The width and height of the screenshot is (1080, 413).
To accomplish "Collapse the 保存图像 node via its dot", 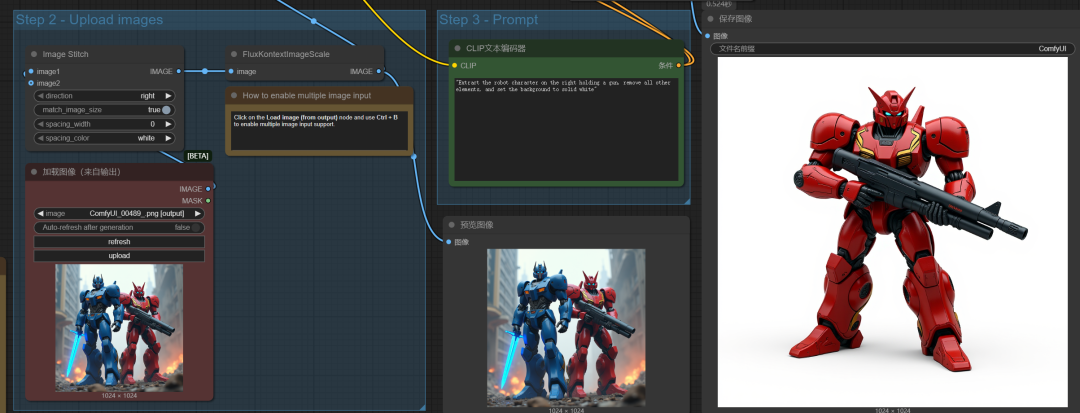I will [710, 19].
